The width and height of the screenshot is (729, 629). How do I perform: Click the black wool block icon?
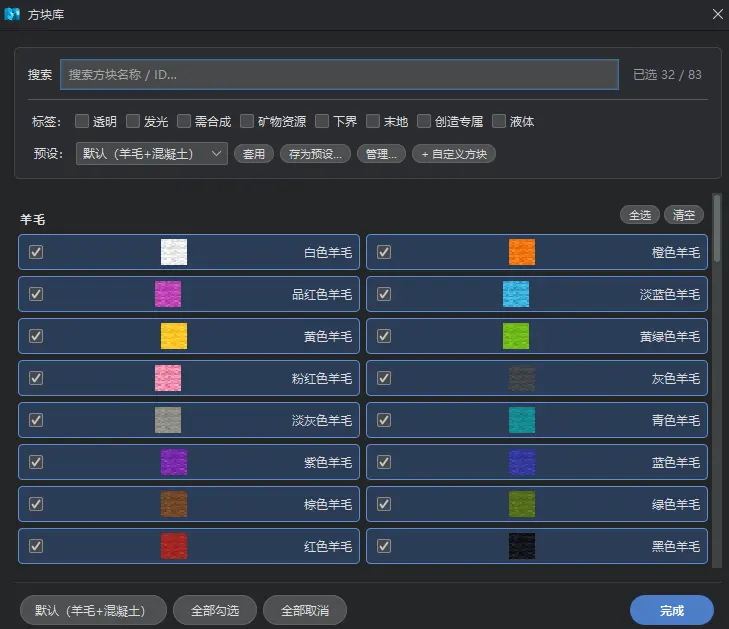tap(522, 546)
